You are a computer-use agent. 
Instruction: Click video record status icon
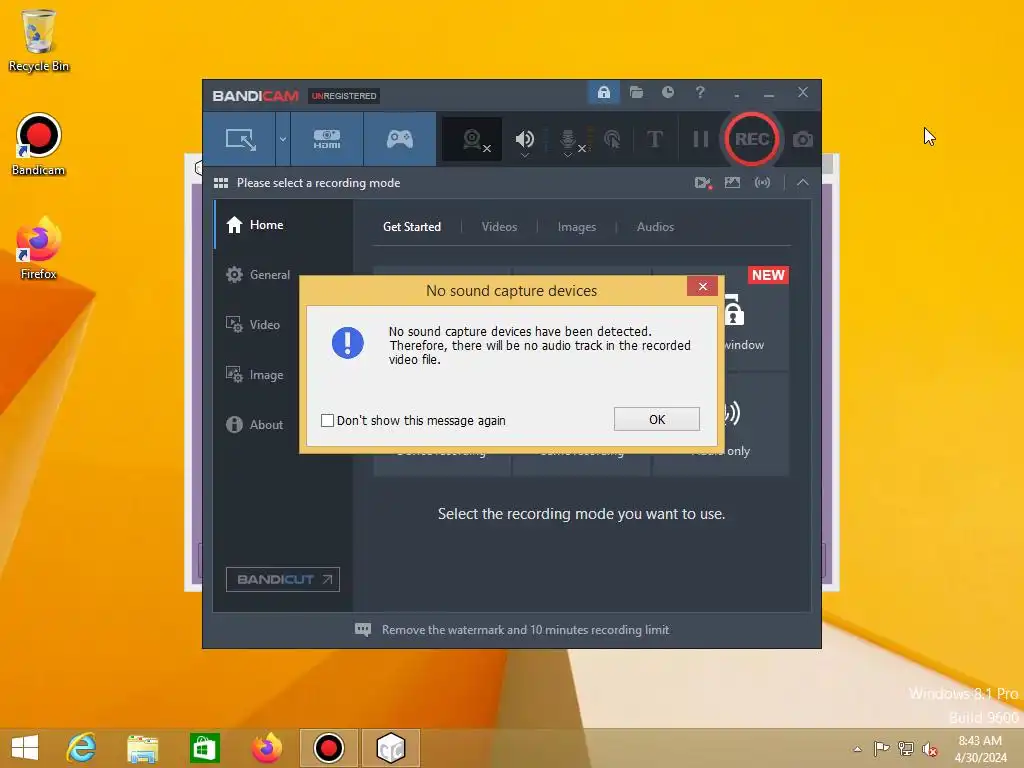click(703, 183)
